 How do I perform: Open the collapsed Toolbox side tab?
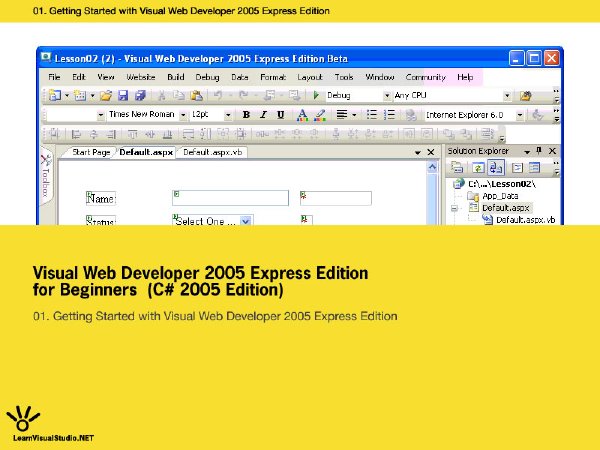(46, 177)
